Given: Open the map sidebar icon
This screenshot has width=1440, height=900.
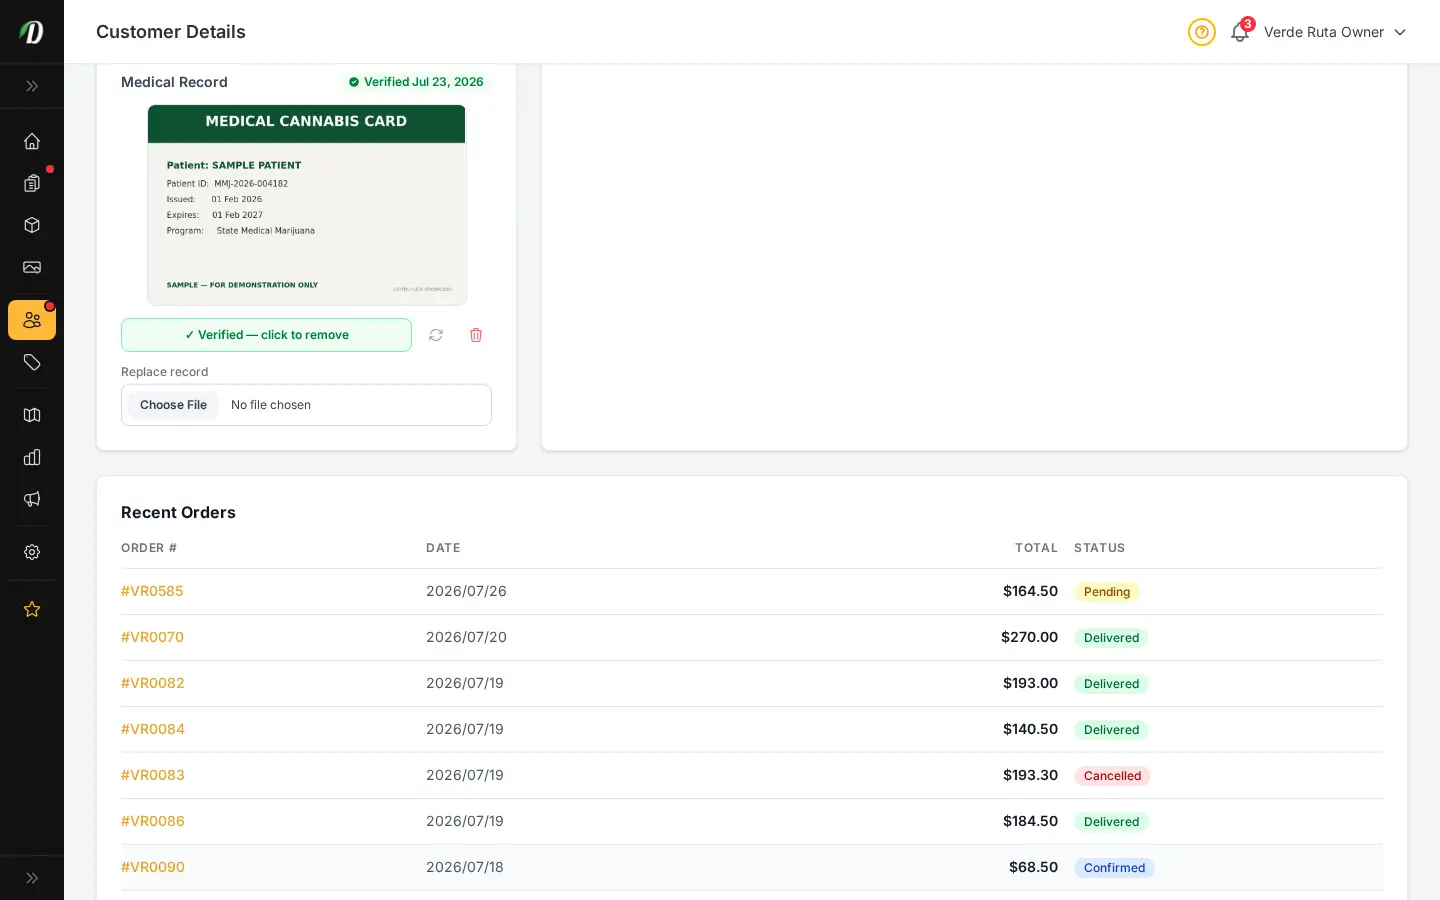Looking at the screenshot, I should pyautogui.click(x=32, y=415).
